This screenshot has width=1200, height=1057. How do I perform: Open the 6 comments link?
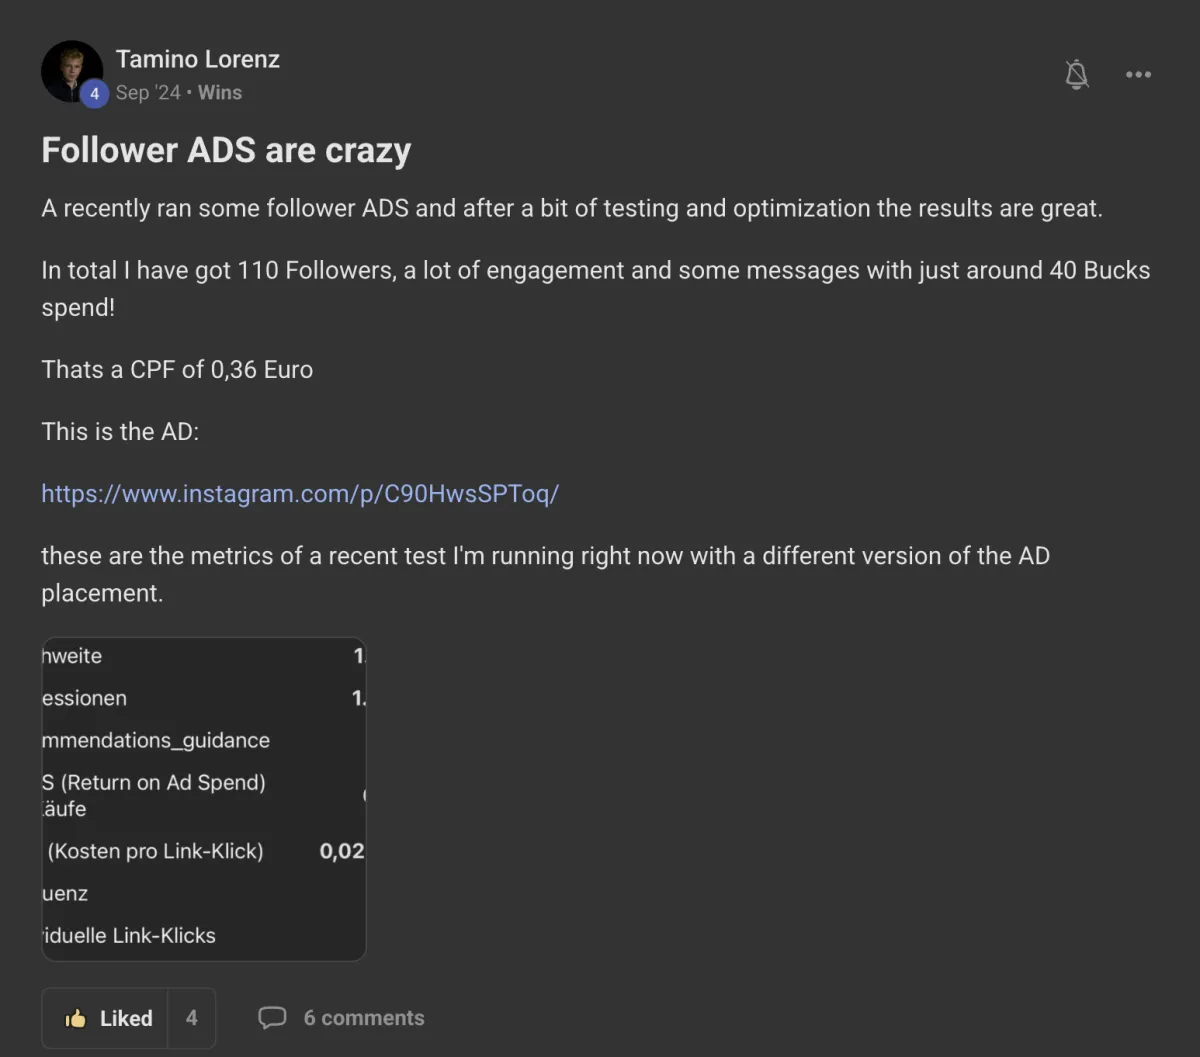pos(364,1018)
